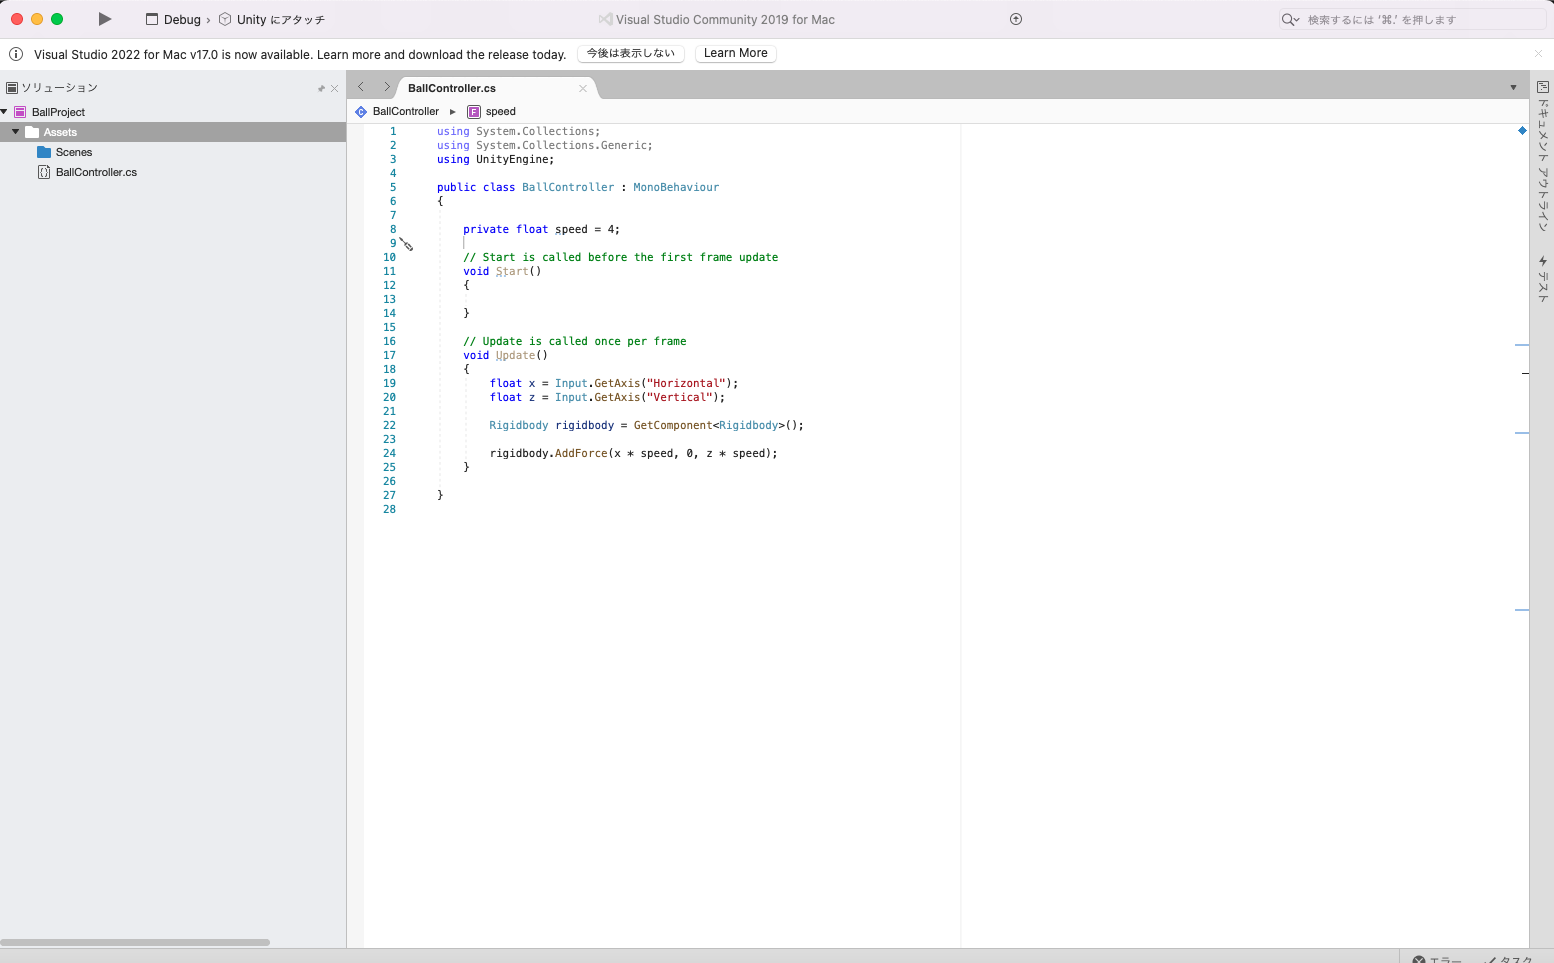Select BallController.cs in solution tree

(96, 172)
